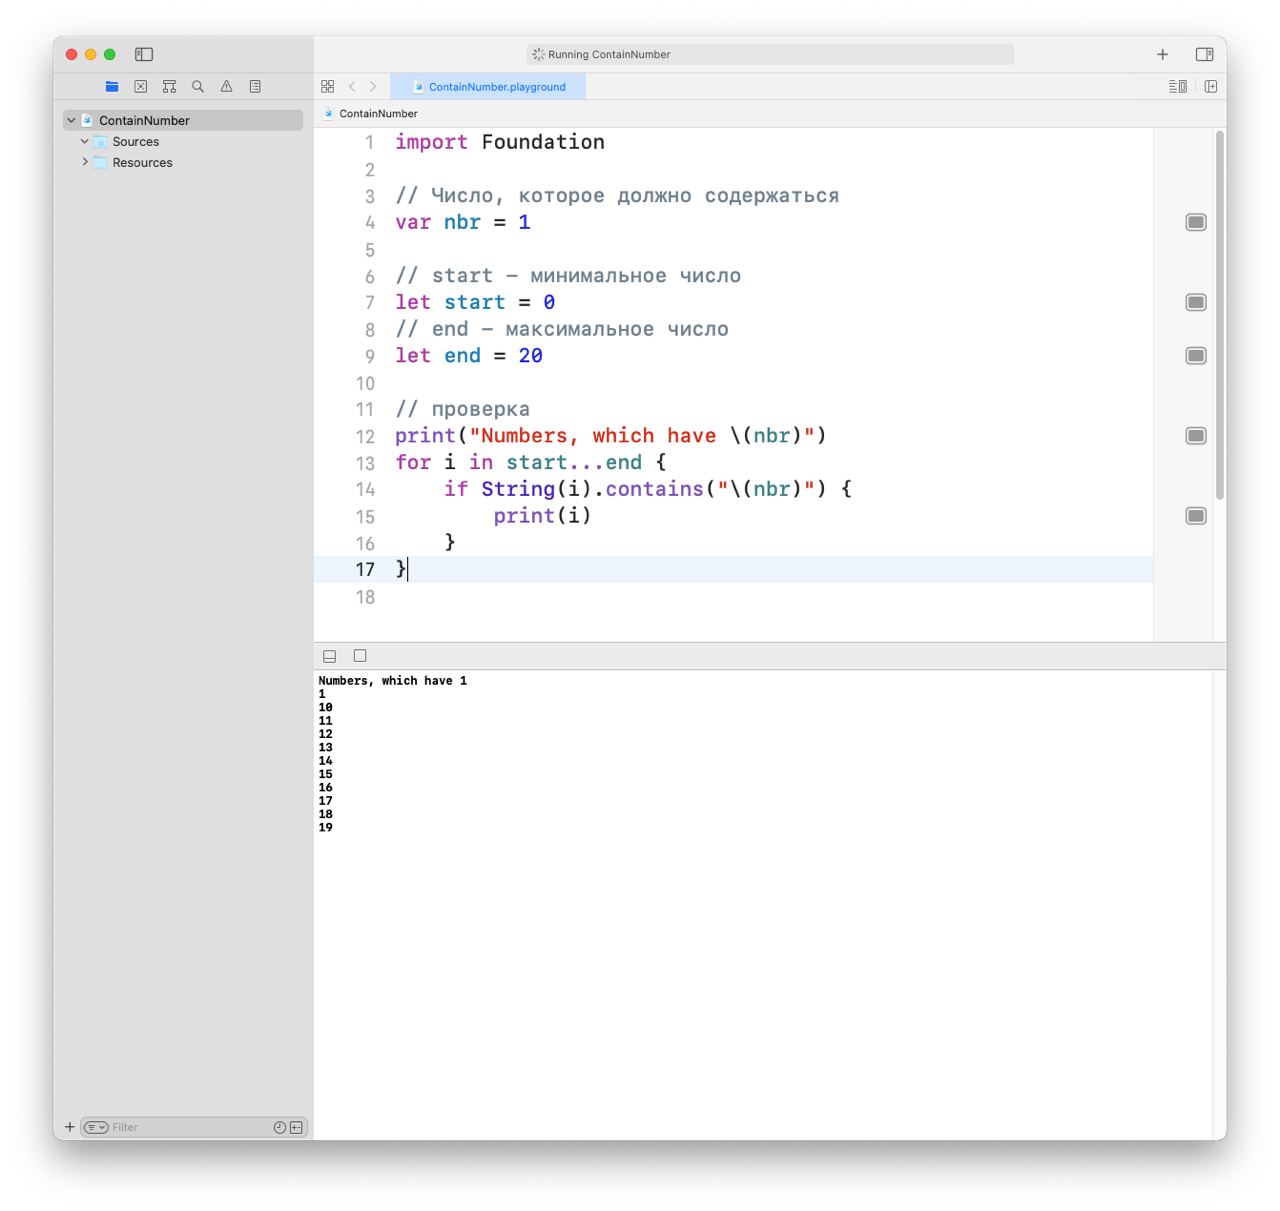The width and height of the screenshot is (1280, 1211).
Task: Toggle the navigator sidebar
Action: click(144, 54)
